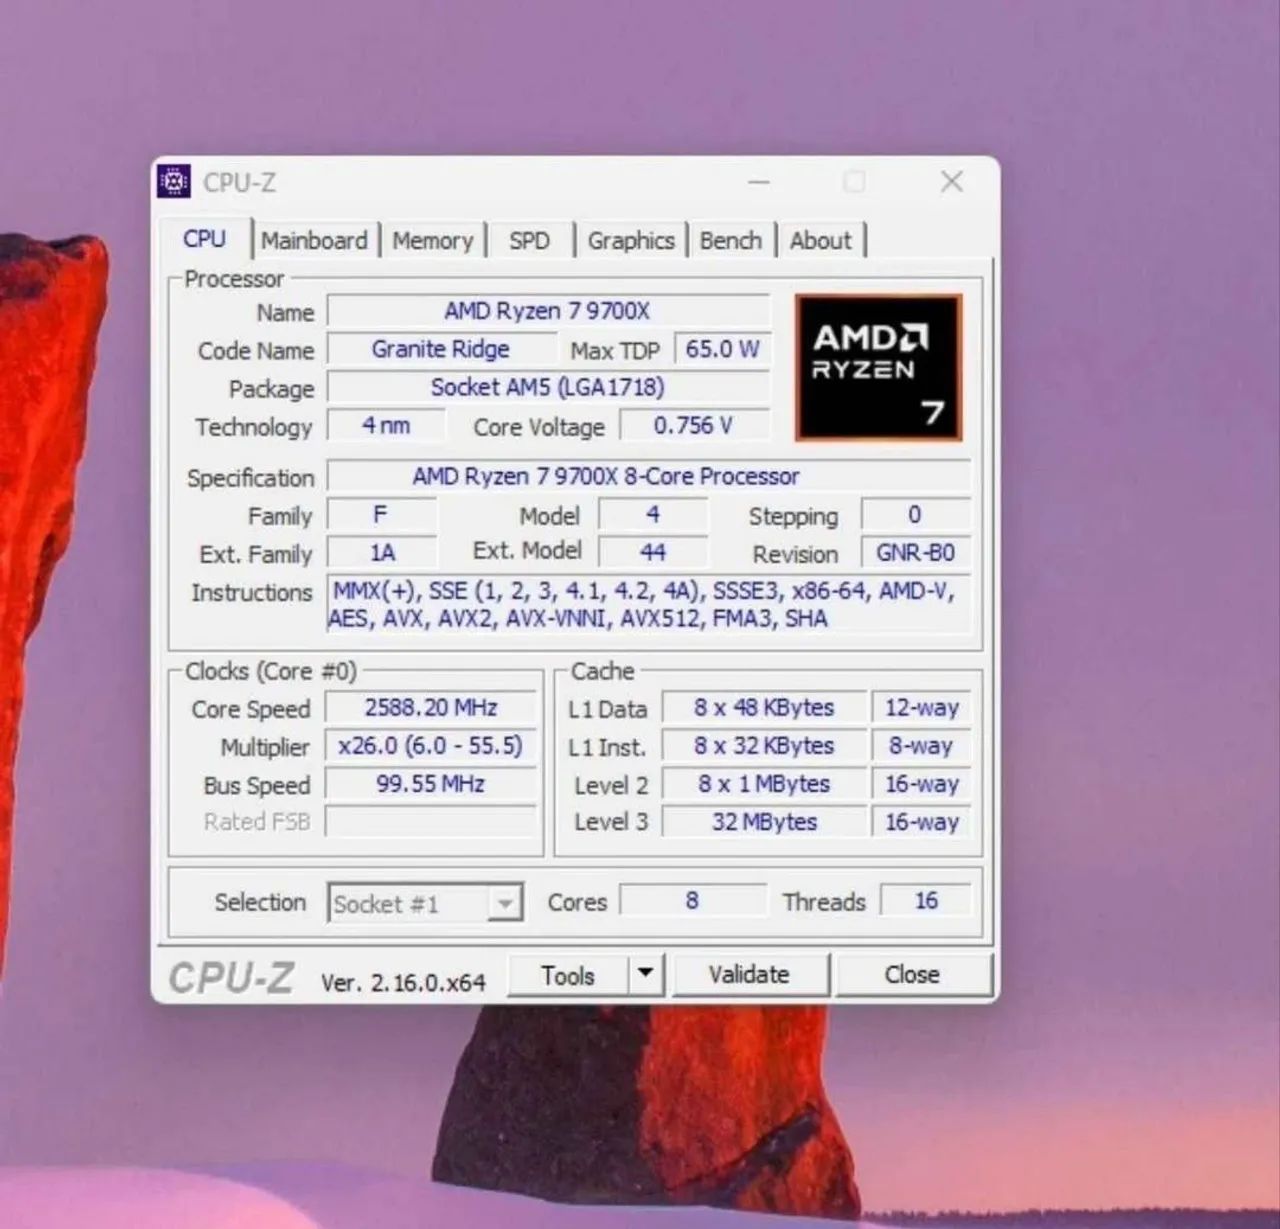
Task: Click the Level 3 value 32 MBytes
Action: pos(764,822)
